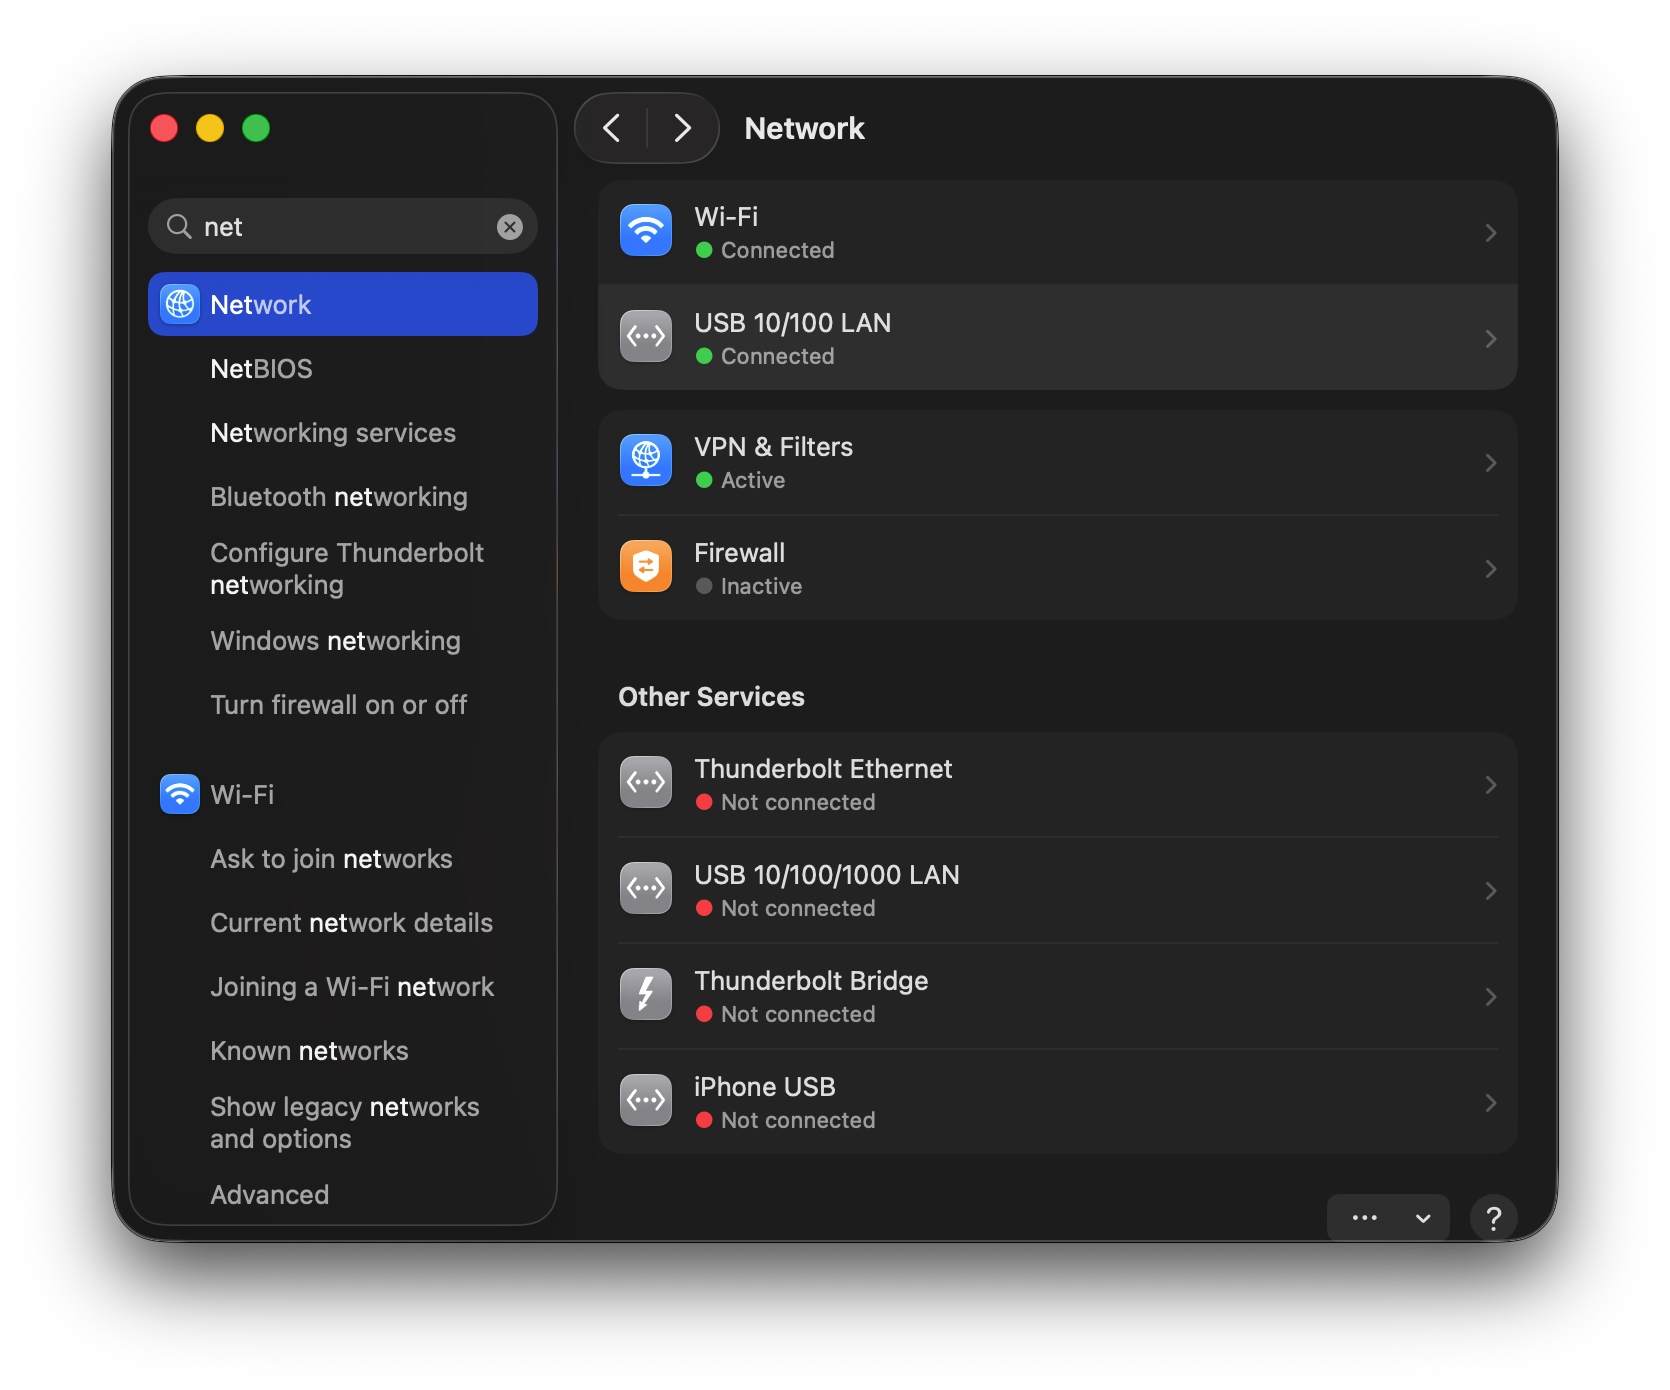The width and height of the screenshot is (1670, 1390).
Task: Expand the Wi-Fi row chevron
Action: (1490, 233)
